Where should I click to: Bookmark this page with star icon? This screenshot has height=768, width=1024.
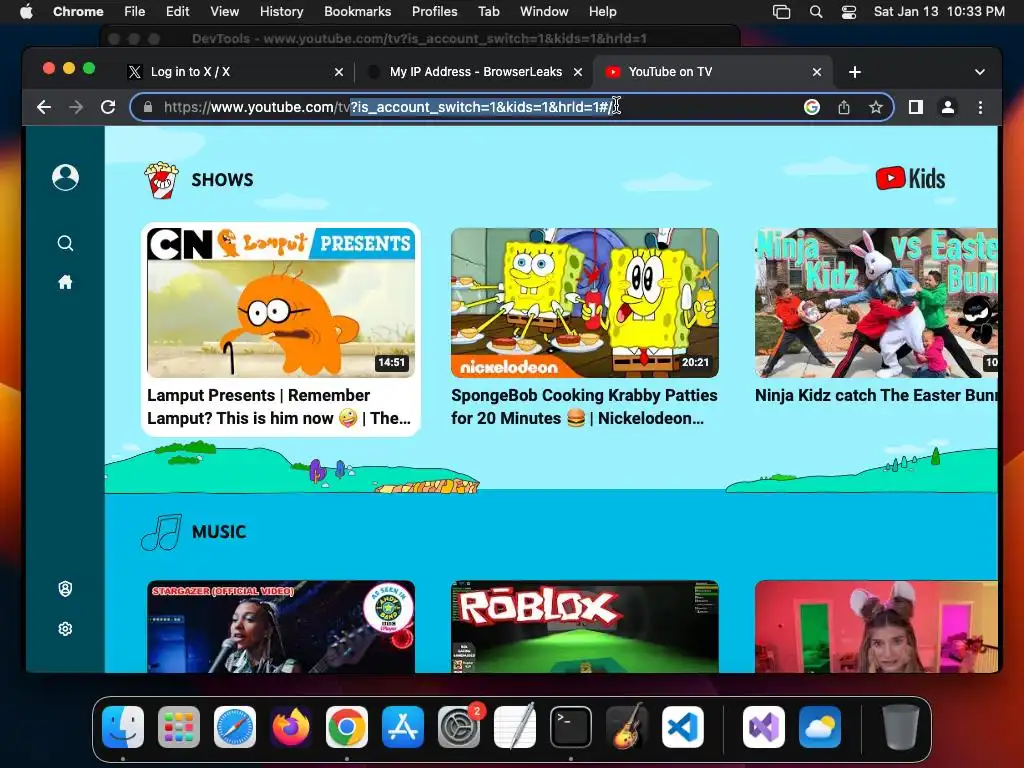click(x=876, y=107)
